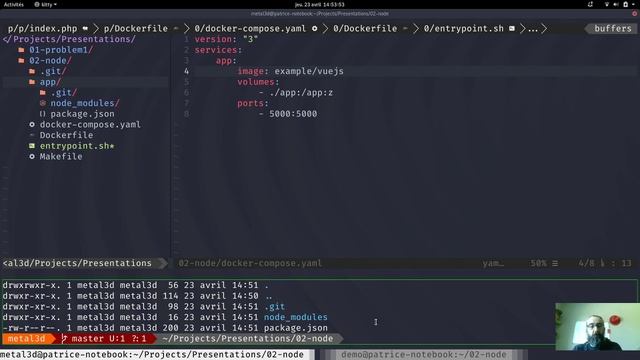Click the sync indicator icon in top bar

click(x=590, y=4)
